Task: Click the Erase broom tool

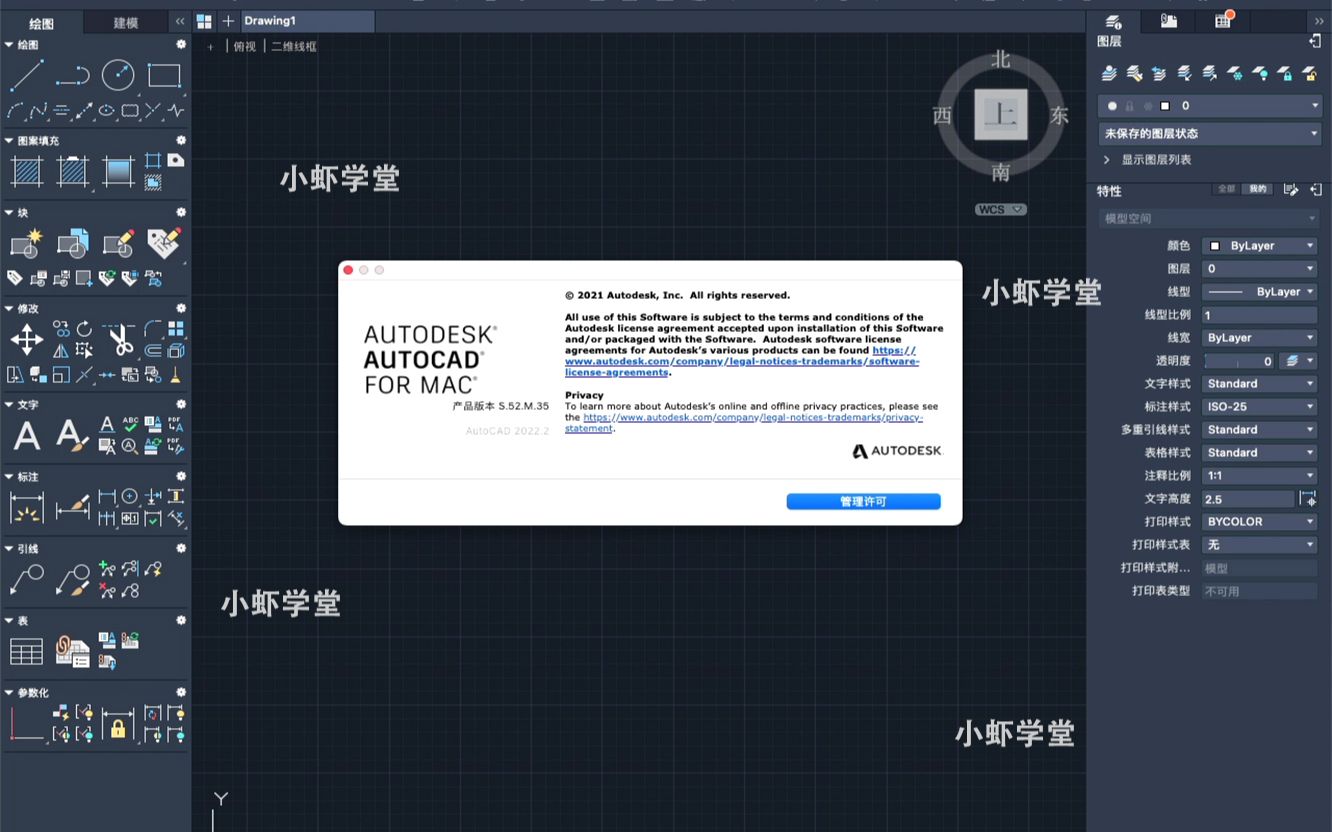Action: (x=176, y=375)
